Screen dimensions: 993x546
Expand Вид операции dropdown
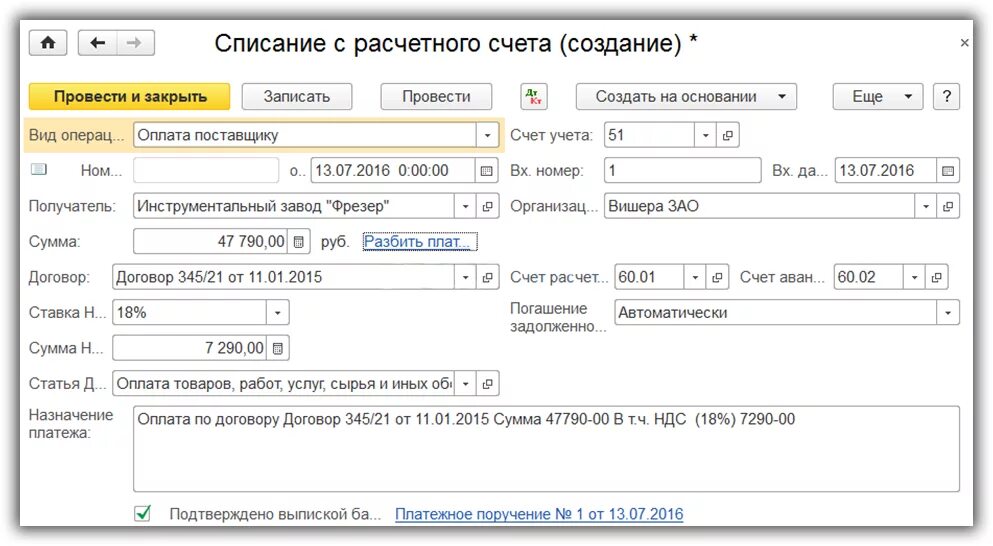coord(487,136)
